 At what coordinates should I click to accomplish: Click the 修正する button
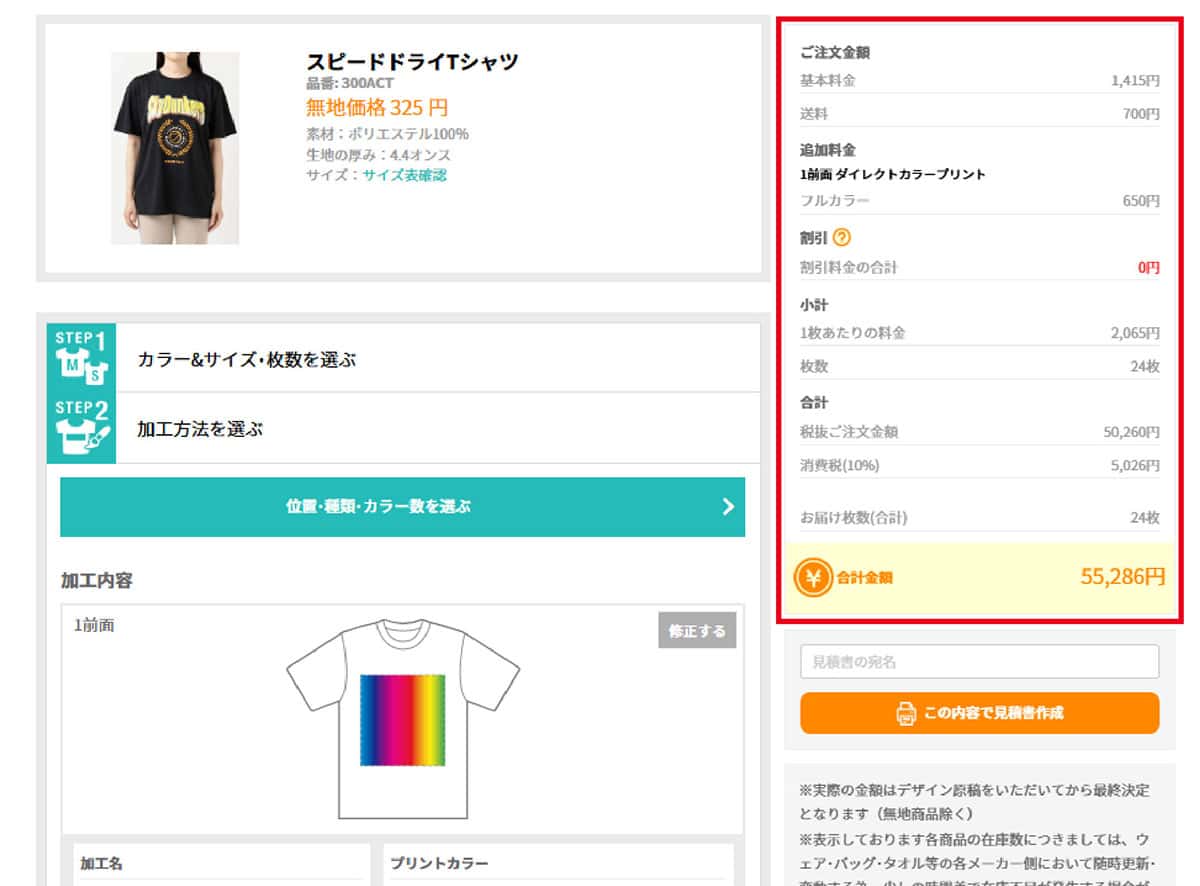pyautogui.click(x=697, y=631)
